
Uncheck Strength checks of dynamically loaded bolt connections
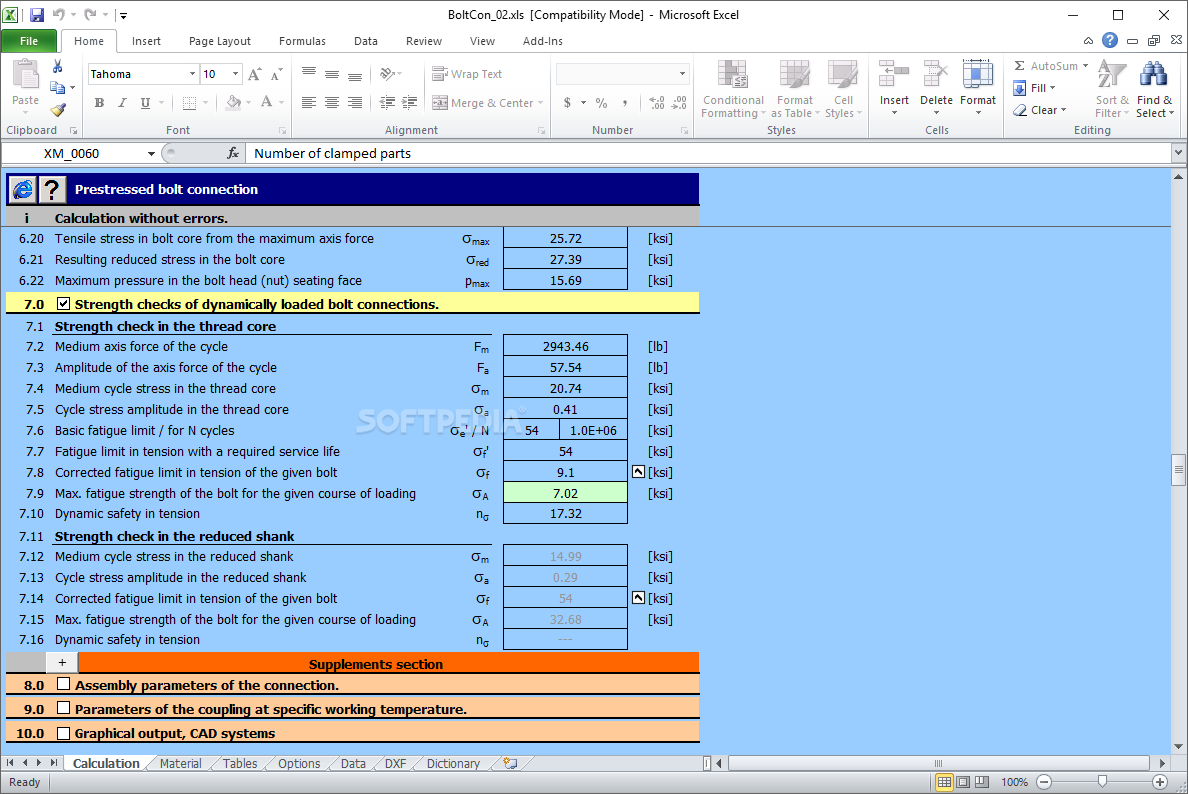pos(64,304)
